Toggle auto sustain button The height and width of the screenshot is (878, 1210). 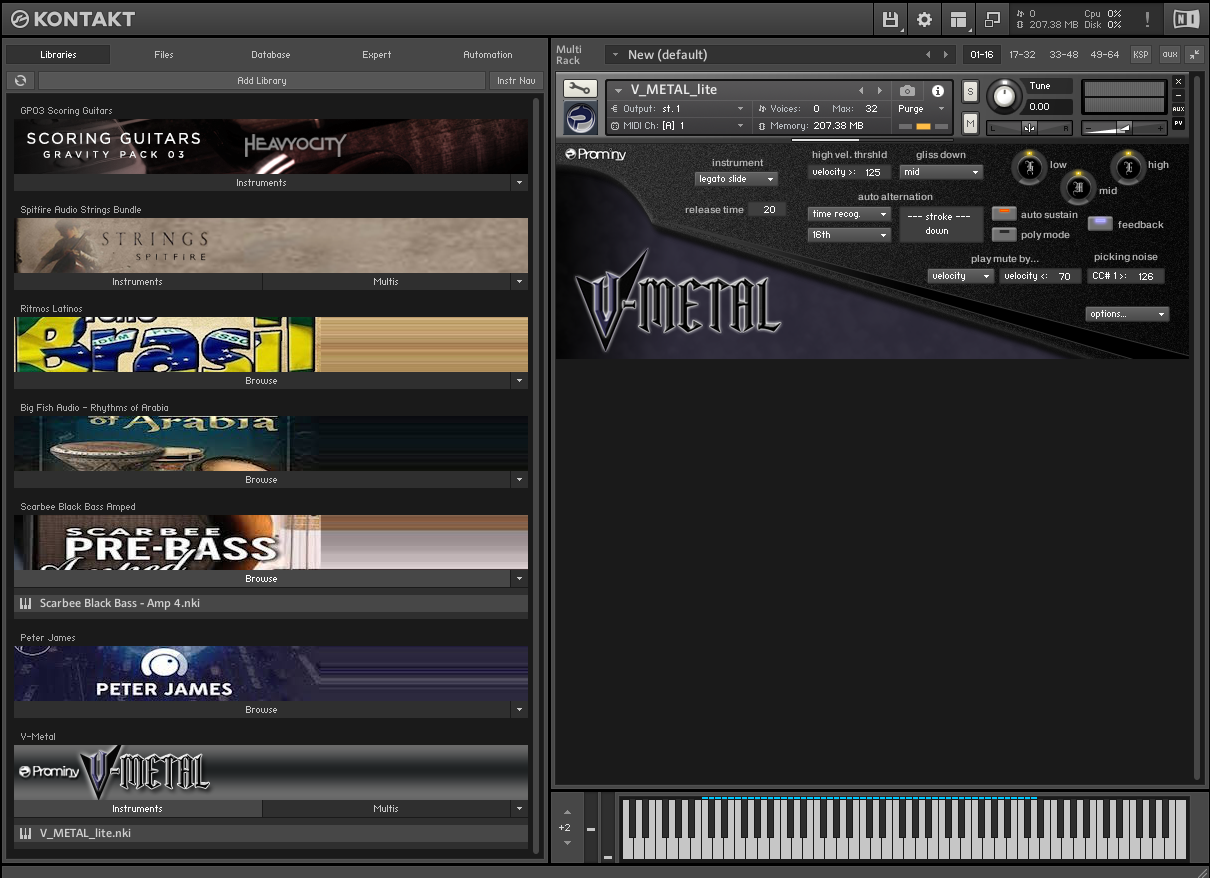[x=1003, y=214]
